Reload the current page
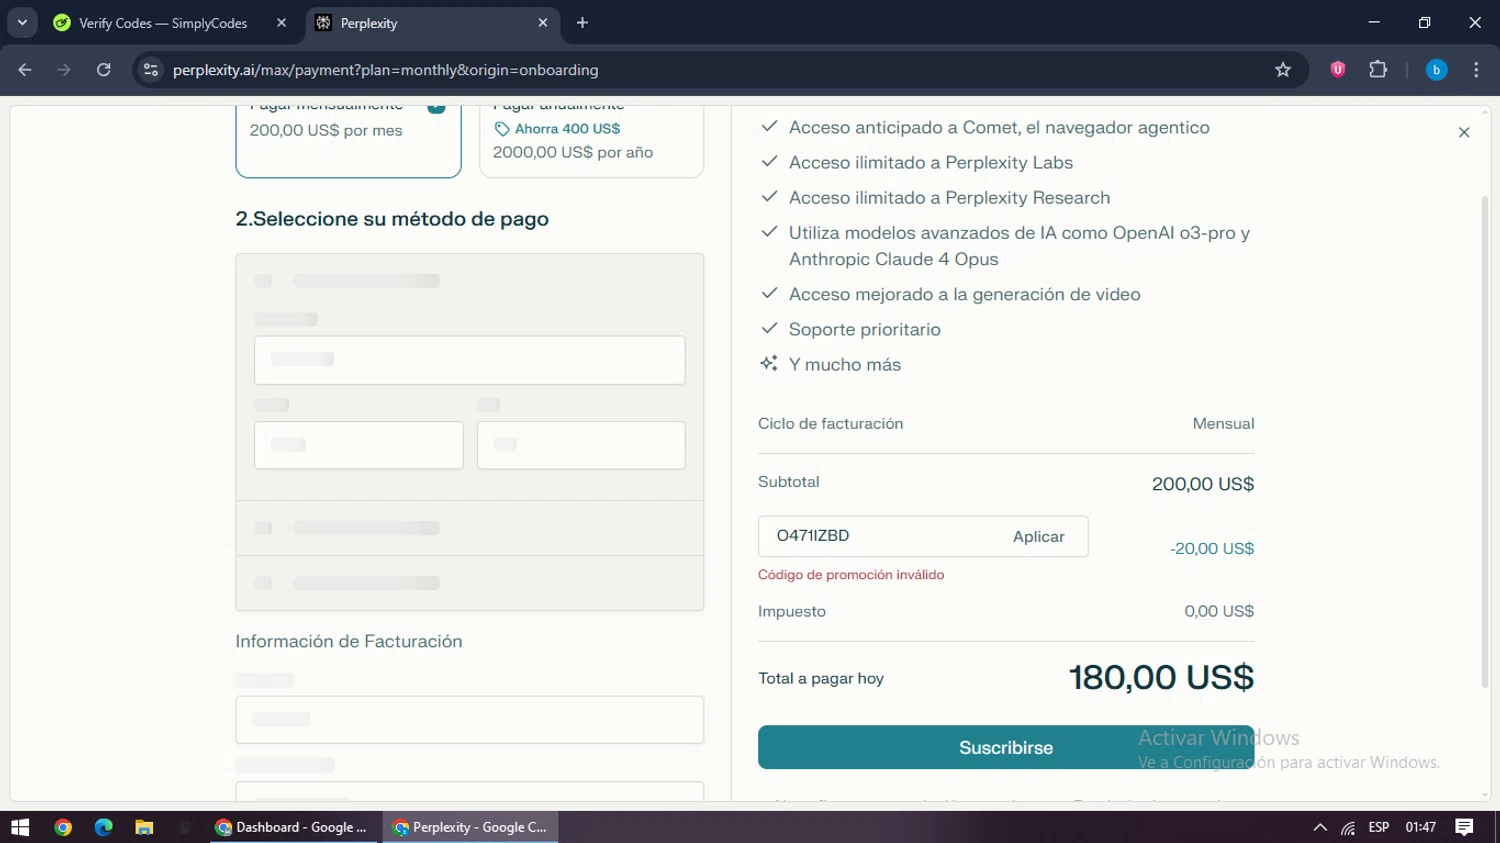The image size is (1500, 843). pyautogui.click(x=104, y=70)
